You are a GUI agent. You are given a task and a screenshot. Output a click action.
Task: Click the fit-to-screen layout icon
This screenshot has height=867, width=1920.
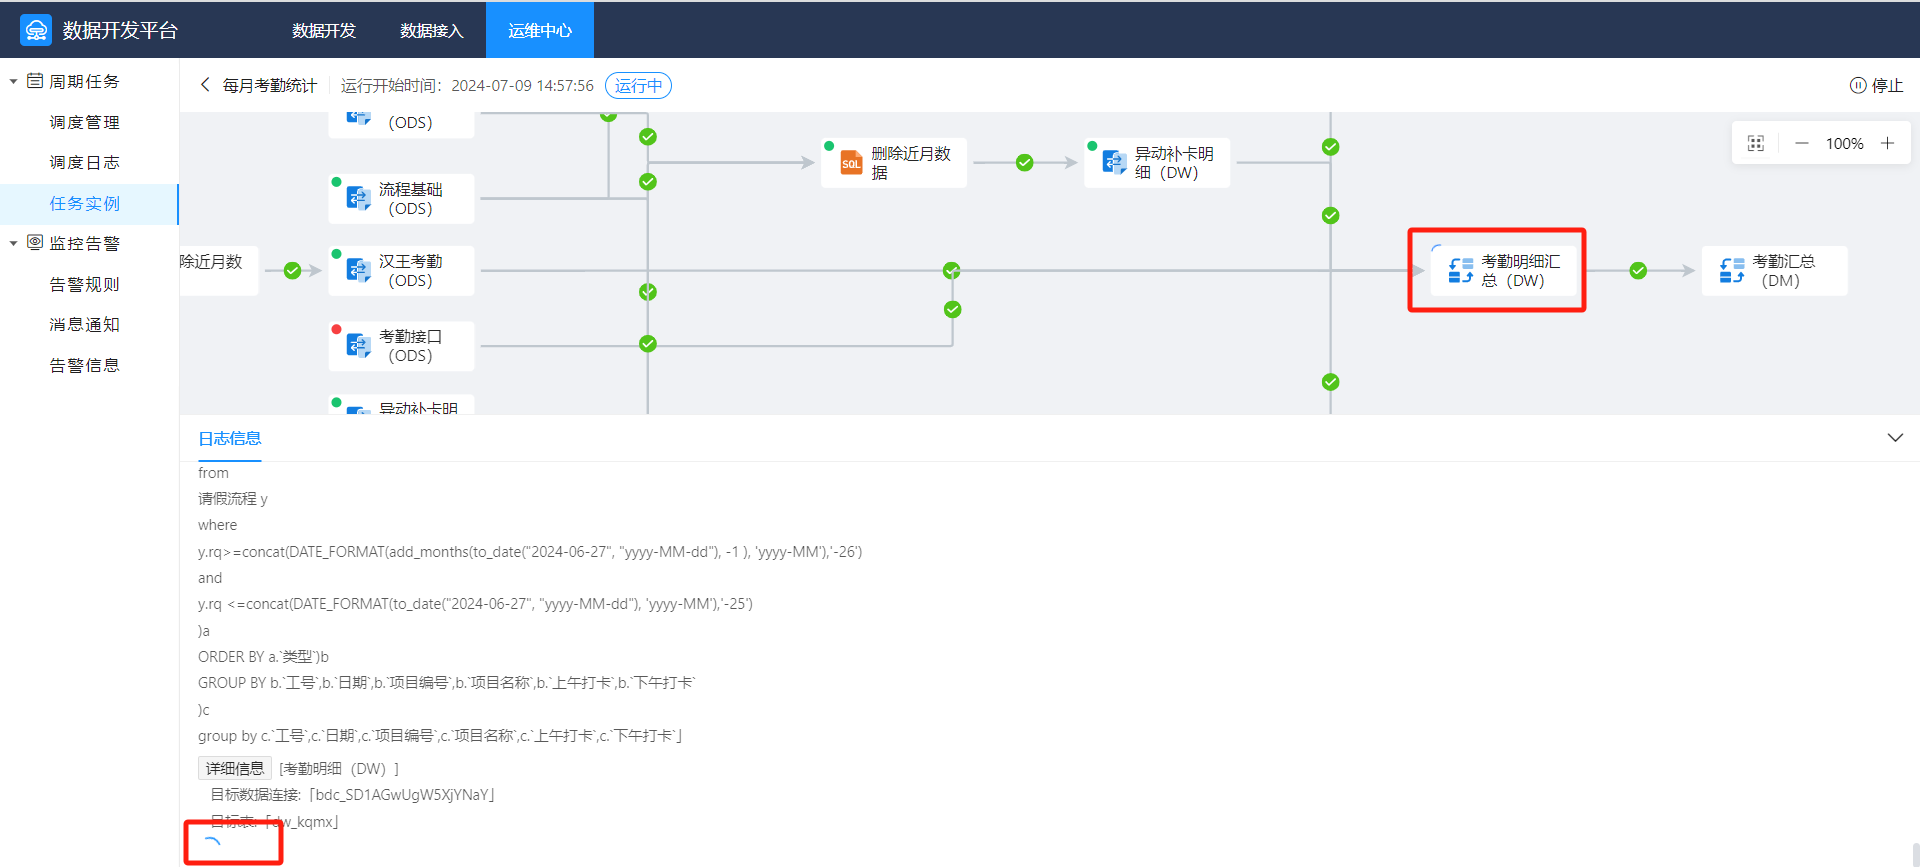coord(1756,143)
